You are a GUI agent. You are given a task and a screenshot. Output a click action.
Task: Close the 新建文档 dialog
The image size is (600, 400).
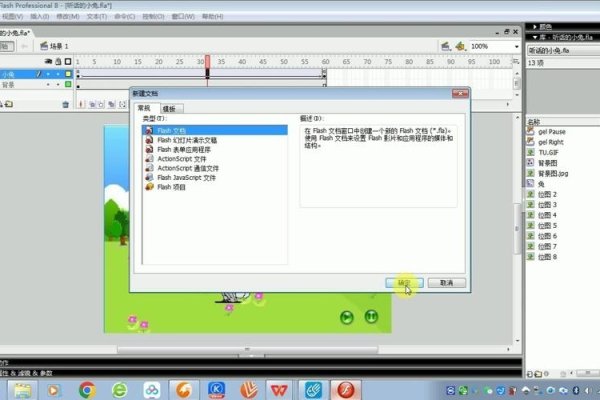pyautogui.click(x=460, y=93)
